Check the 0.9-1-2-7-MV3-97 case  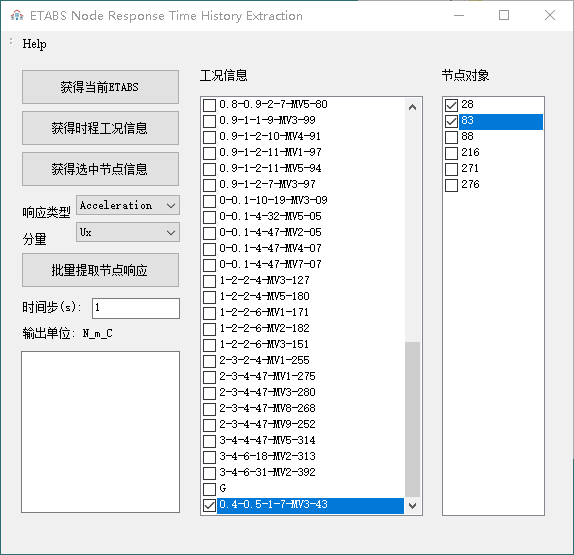point(209,185)
